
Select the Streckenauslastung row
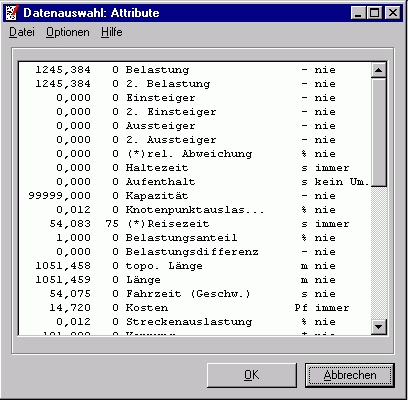pyautogui.click(x=195, y=322)
